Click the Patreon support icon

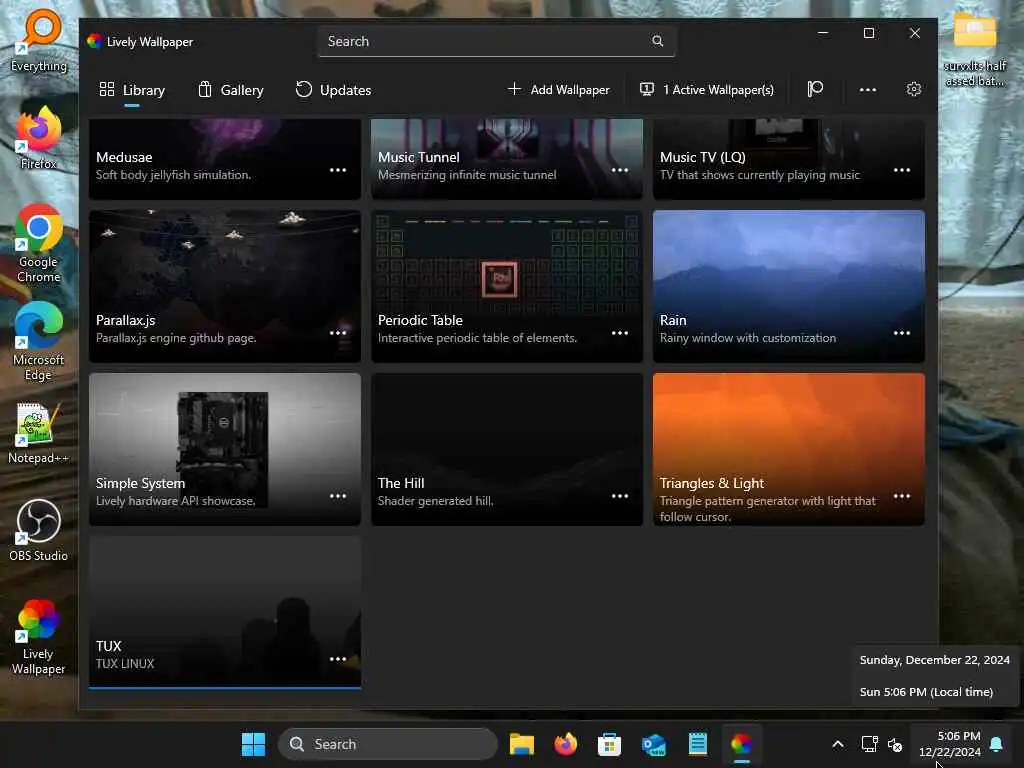[815, 89]
